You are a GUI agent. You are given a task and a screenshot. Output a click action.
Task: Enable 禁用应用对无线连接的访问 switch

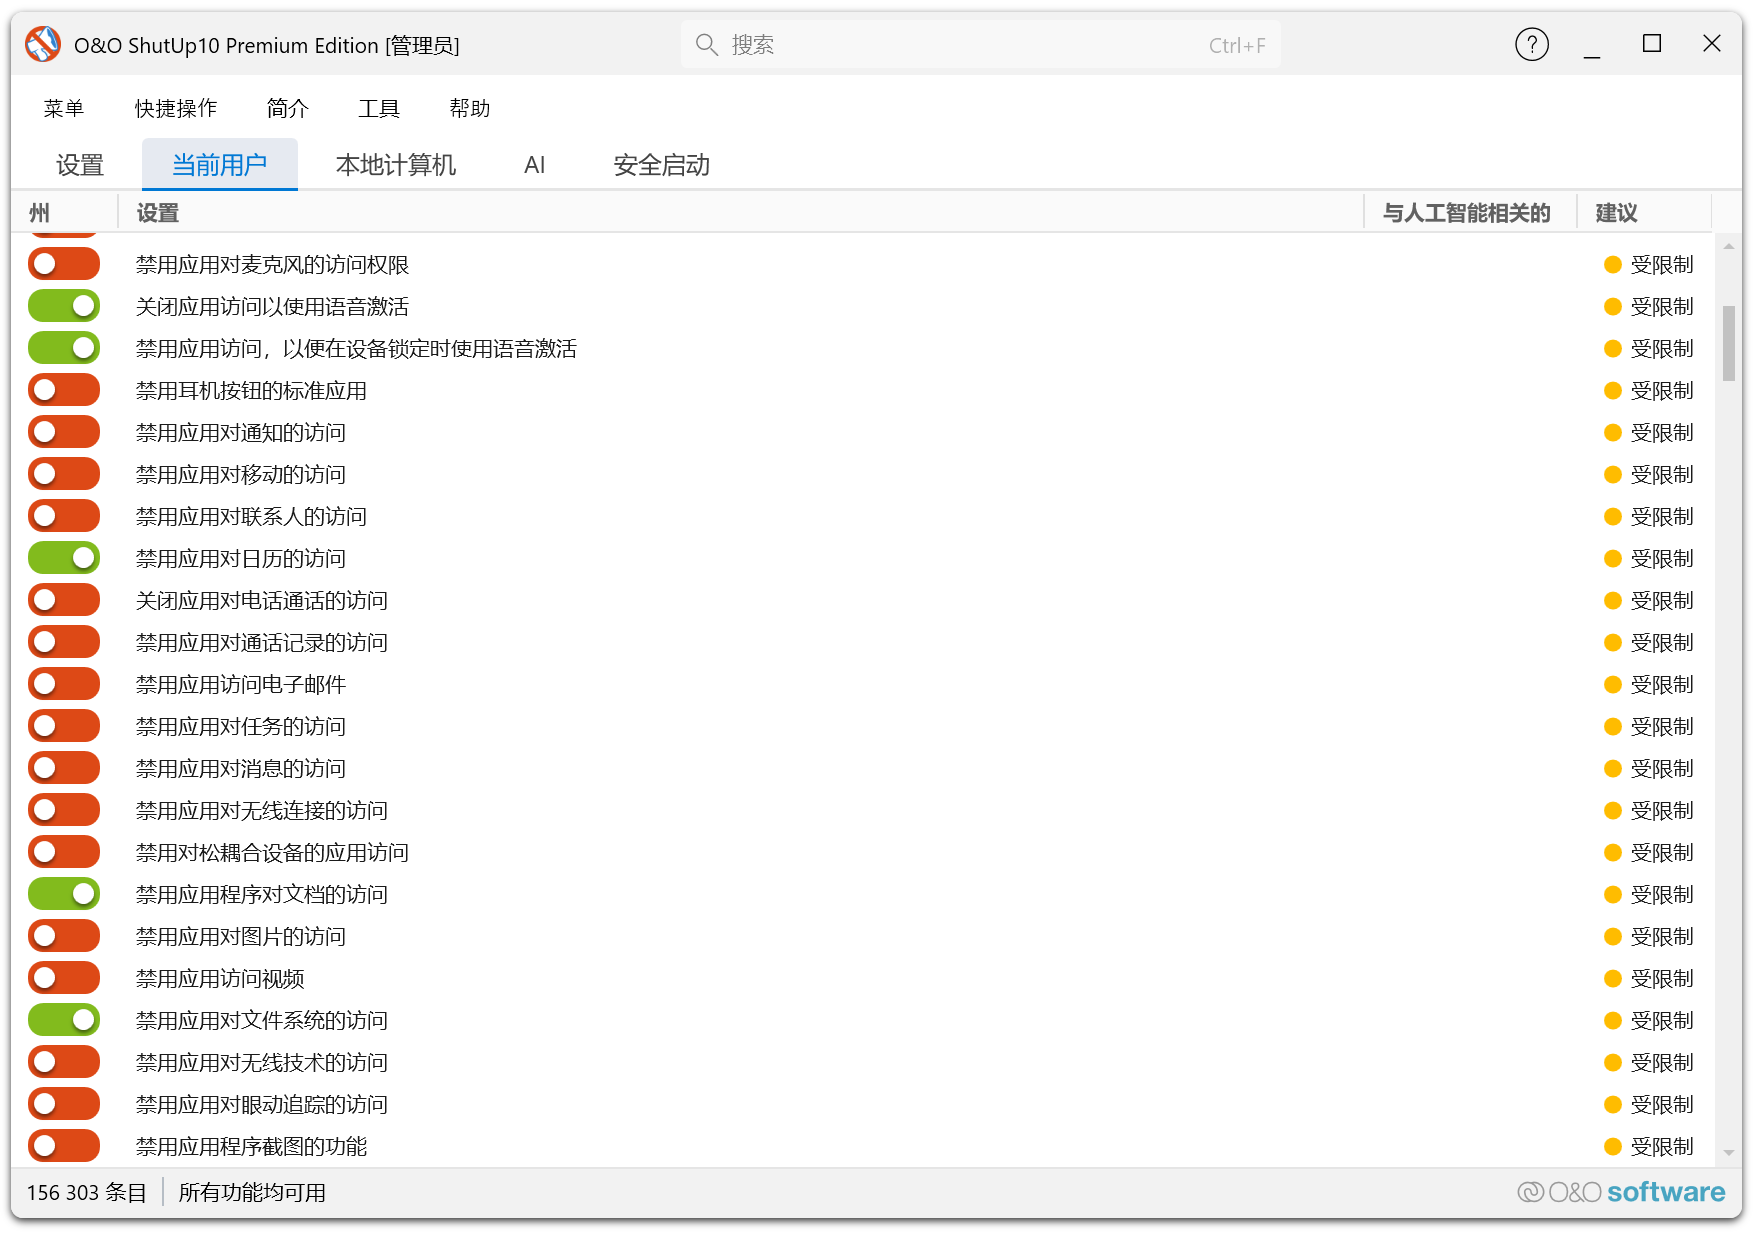pyautogui.click(x=64, y=811)
